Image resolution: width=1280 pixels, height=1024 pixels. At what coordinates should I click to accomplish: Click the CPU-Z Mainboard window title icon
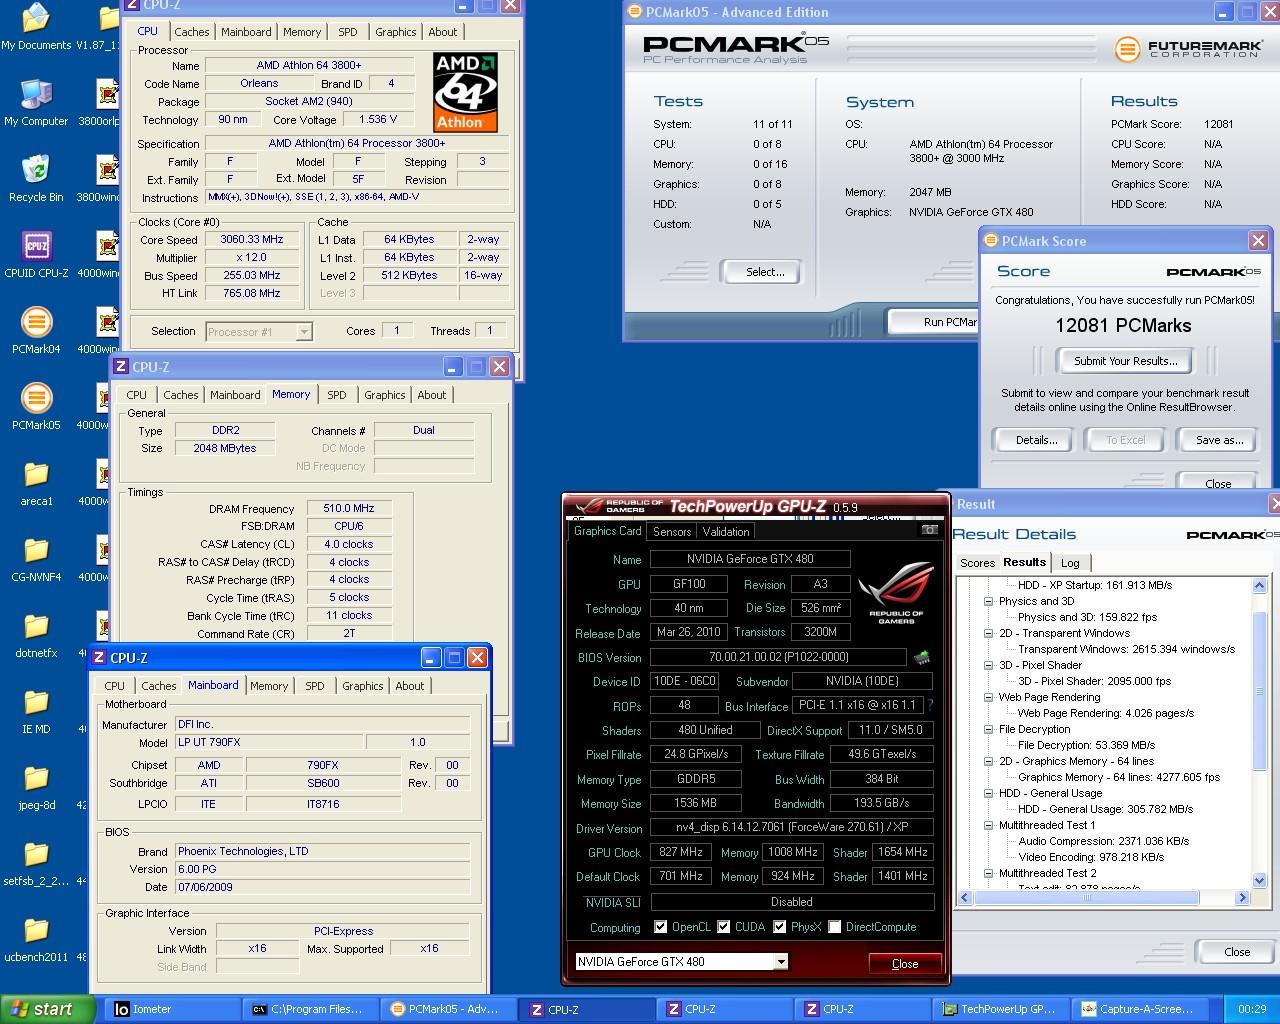pos(99,658)
